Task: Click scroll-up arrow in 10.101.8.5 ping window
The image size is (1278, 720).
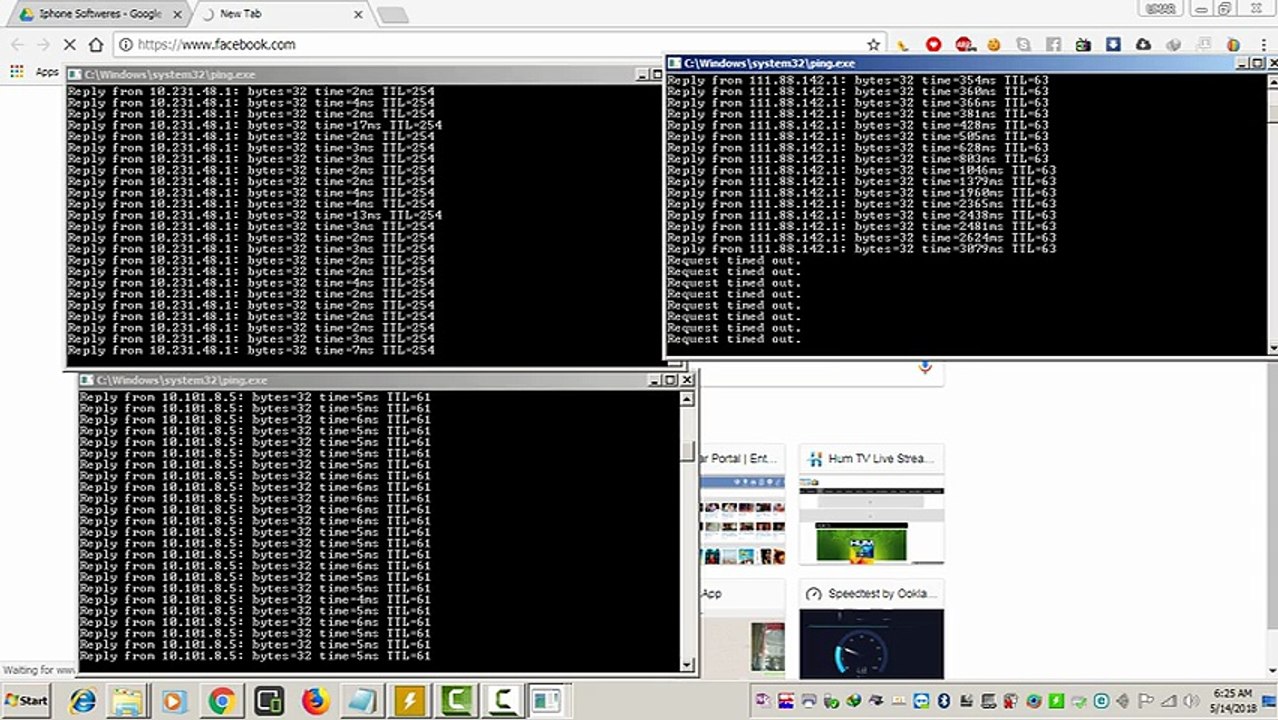Action: click(x=687, y=399)
